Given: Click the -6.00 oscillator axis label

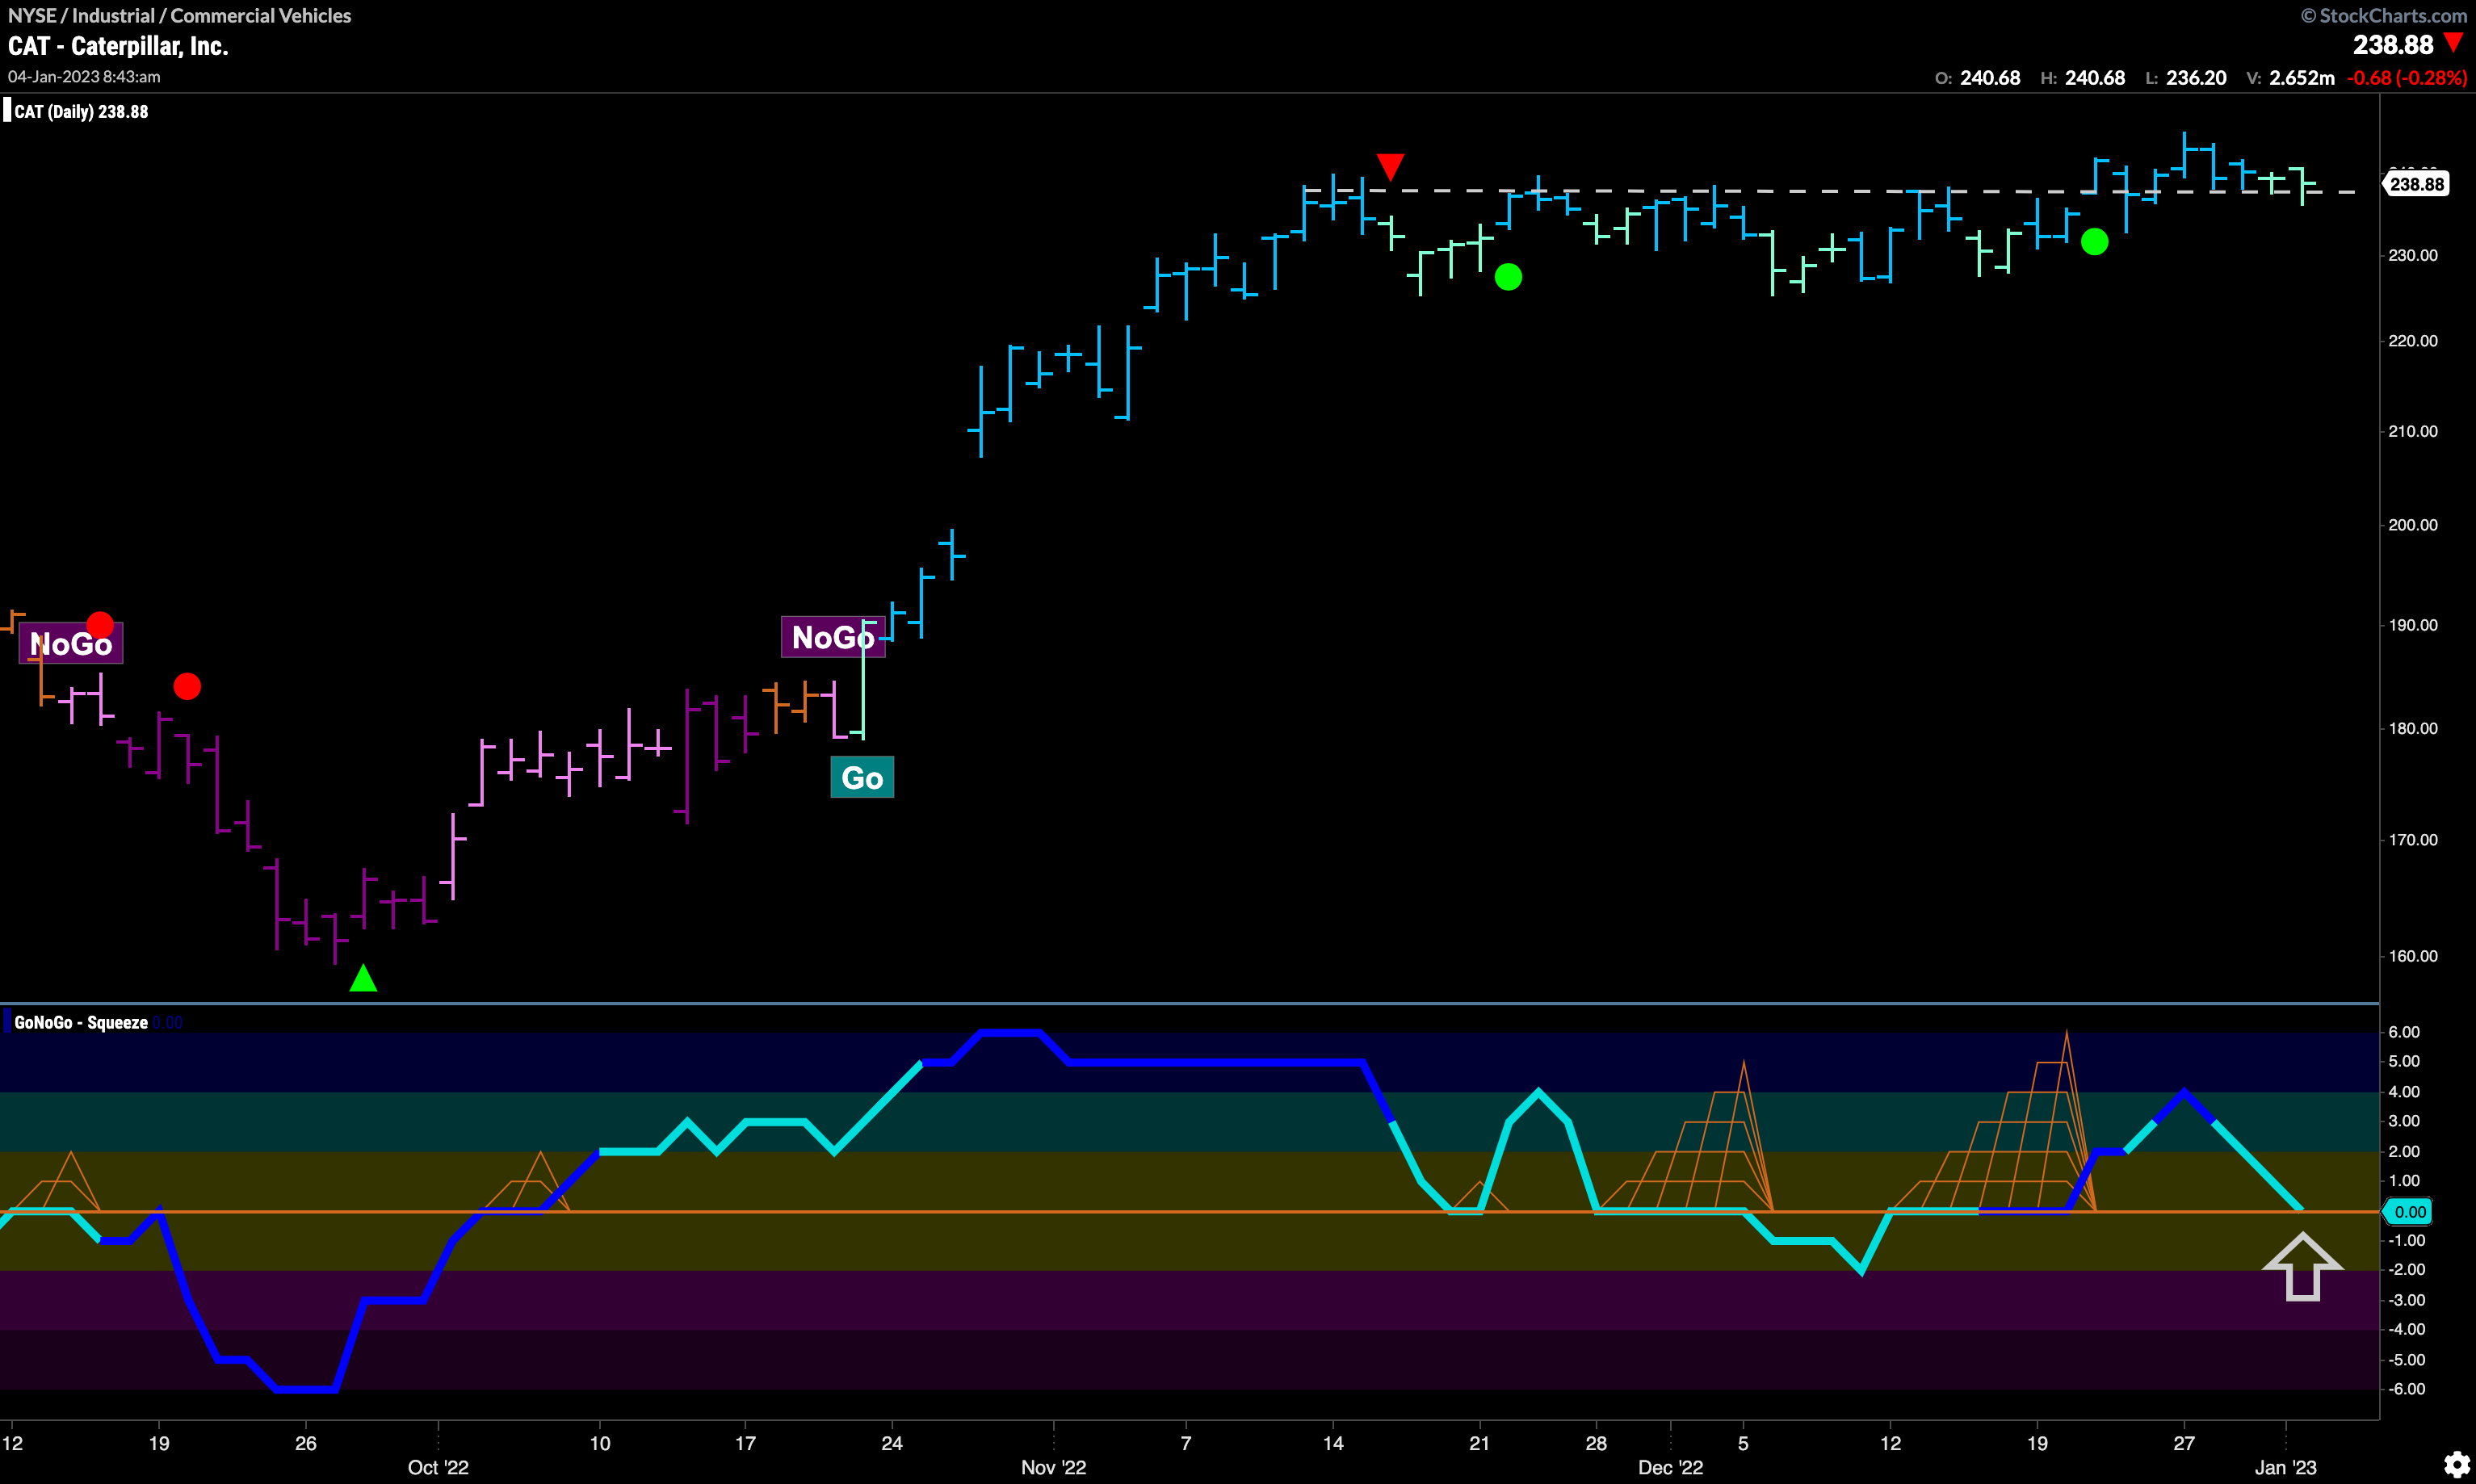Looking at the screenshot, I should [2406, 1389].
